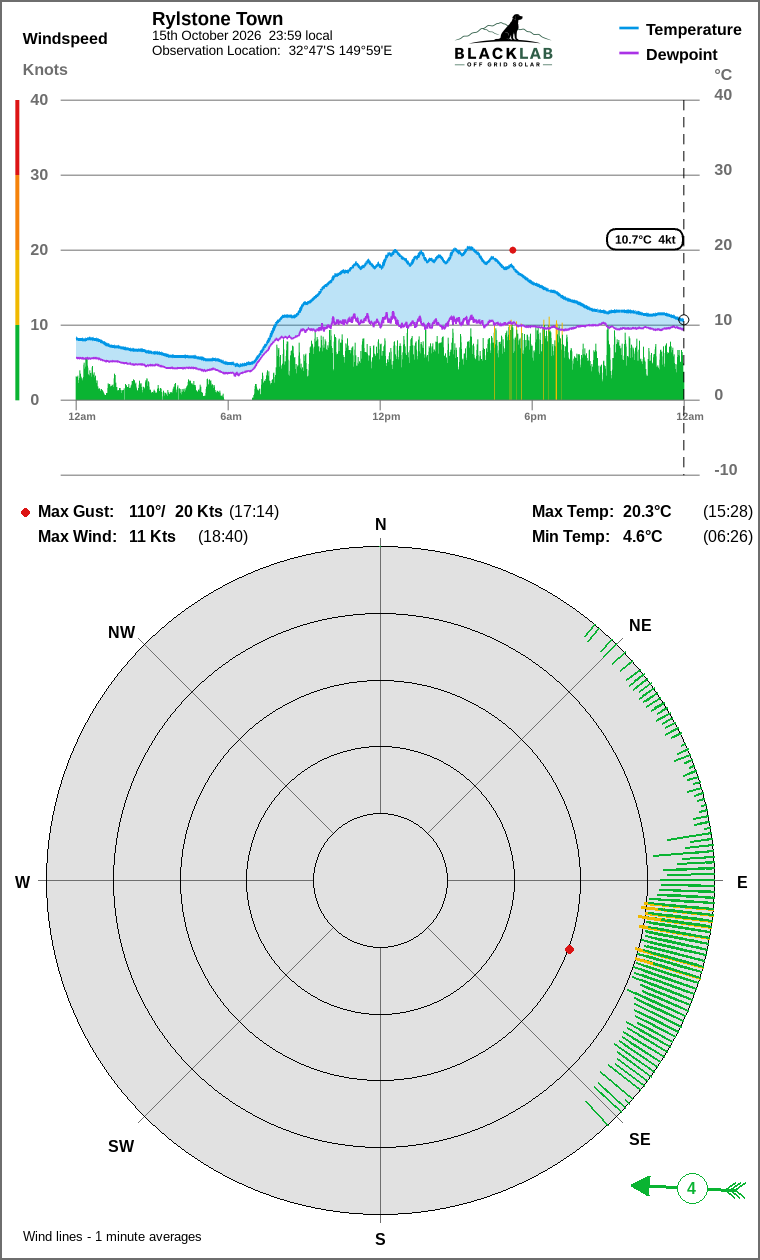The width and height of the screenshot is (760, 1260).
Task: Click the Temperature legend text
Action: pyautogui.click(x=694, y=30)
